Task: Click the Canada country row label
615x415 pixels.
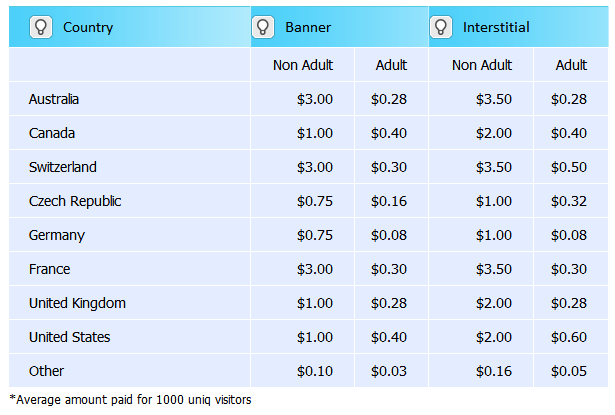Action: point(52,134)
